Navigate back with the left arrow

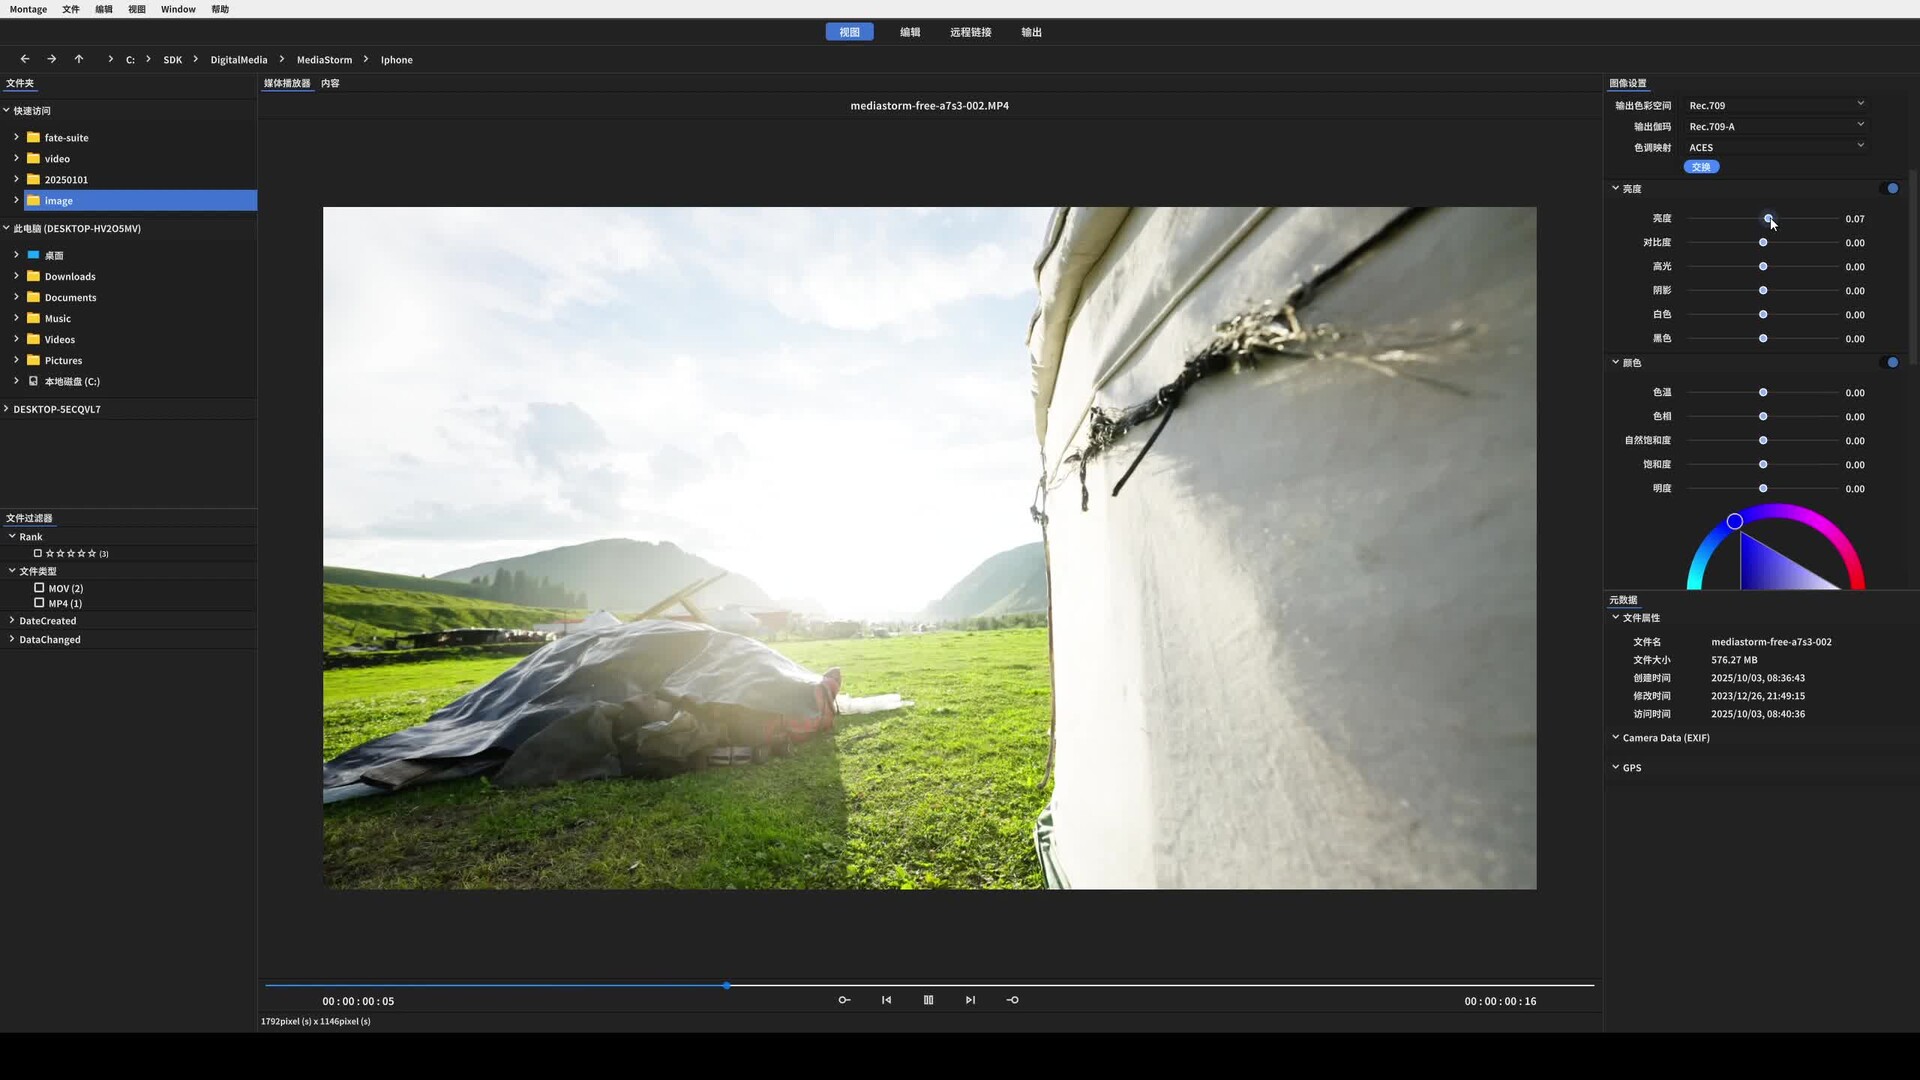click(x=25, y=59)
